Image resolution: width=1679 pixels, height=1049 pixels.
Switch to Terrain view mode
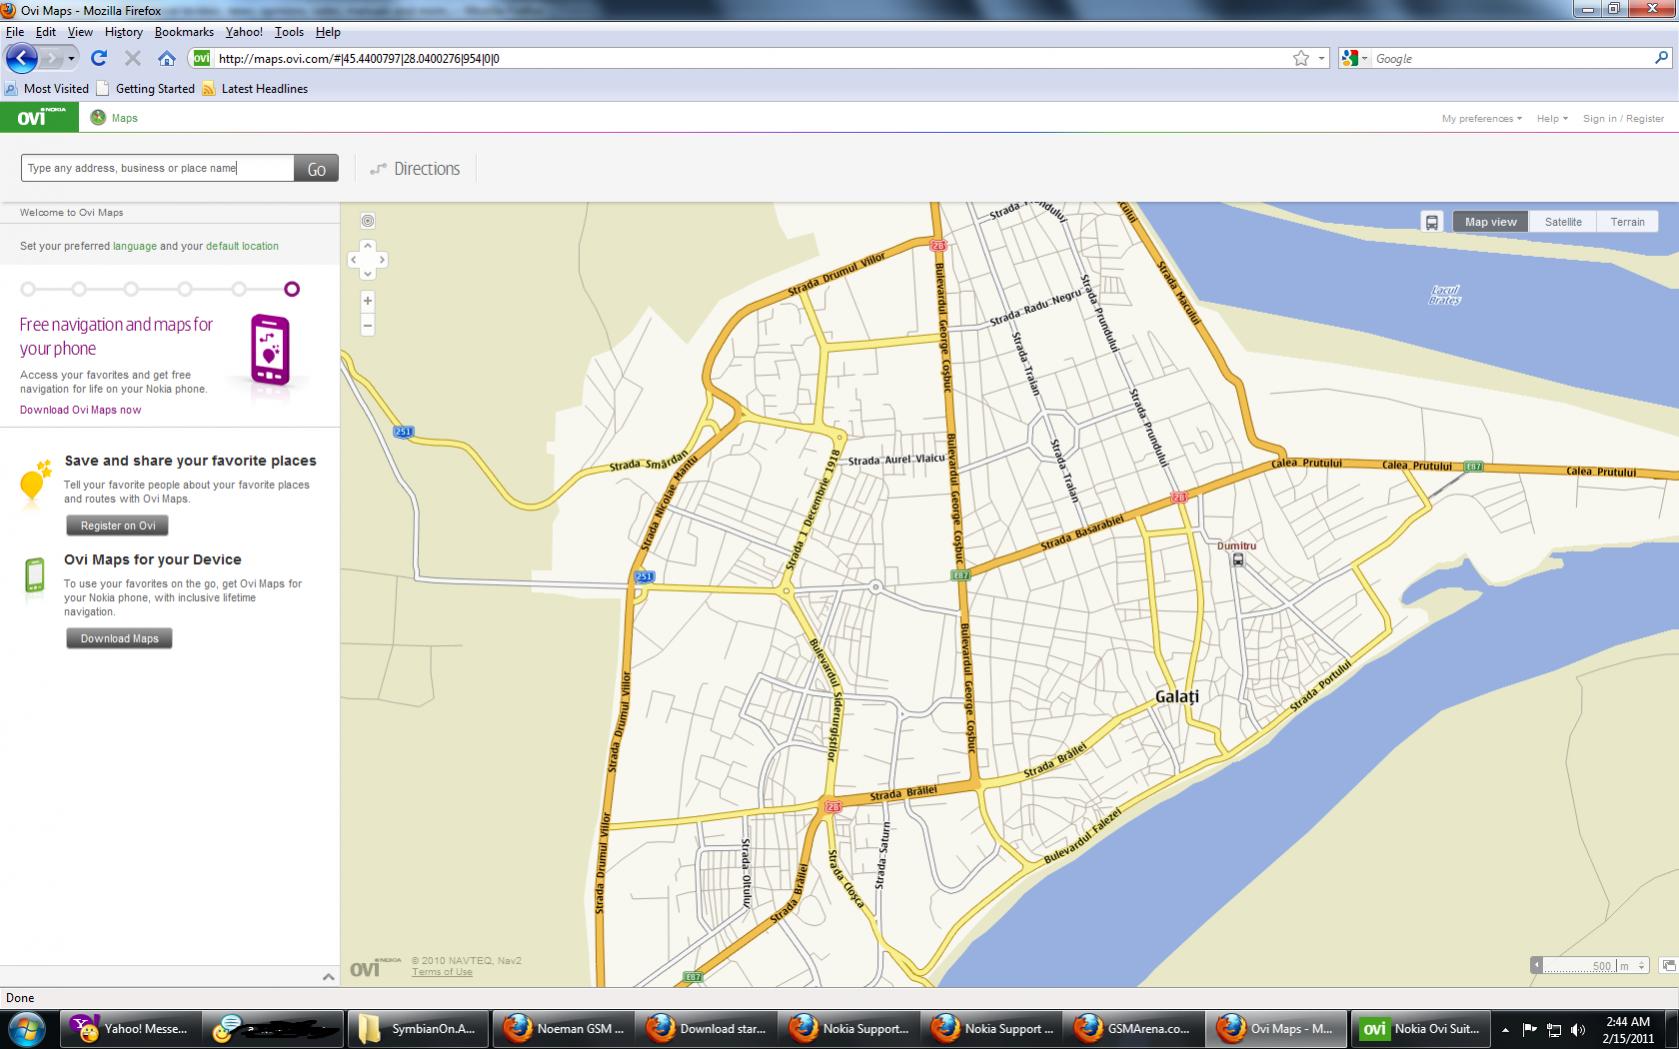coord(1627,222)
